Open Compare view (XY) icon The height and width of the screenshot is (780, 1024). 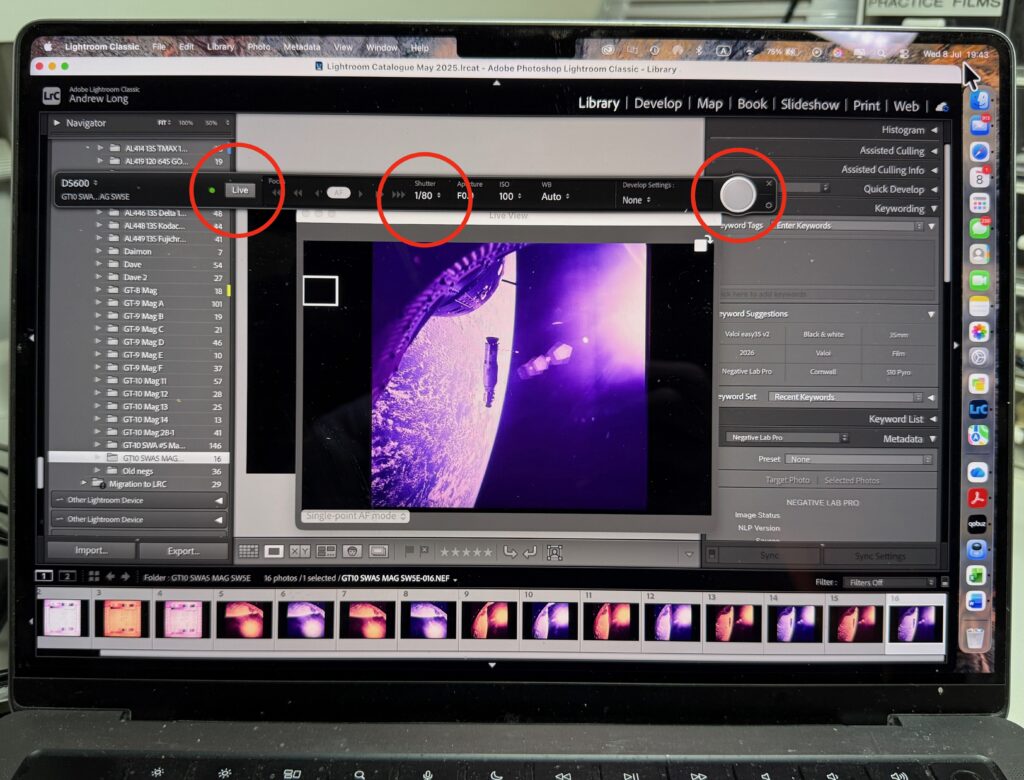pyautogui.click(x=300, y=551)
